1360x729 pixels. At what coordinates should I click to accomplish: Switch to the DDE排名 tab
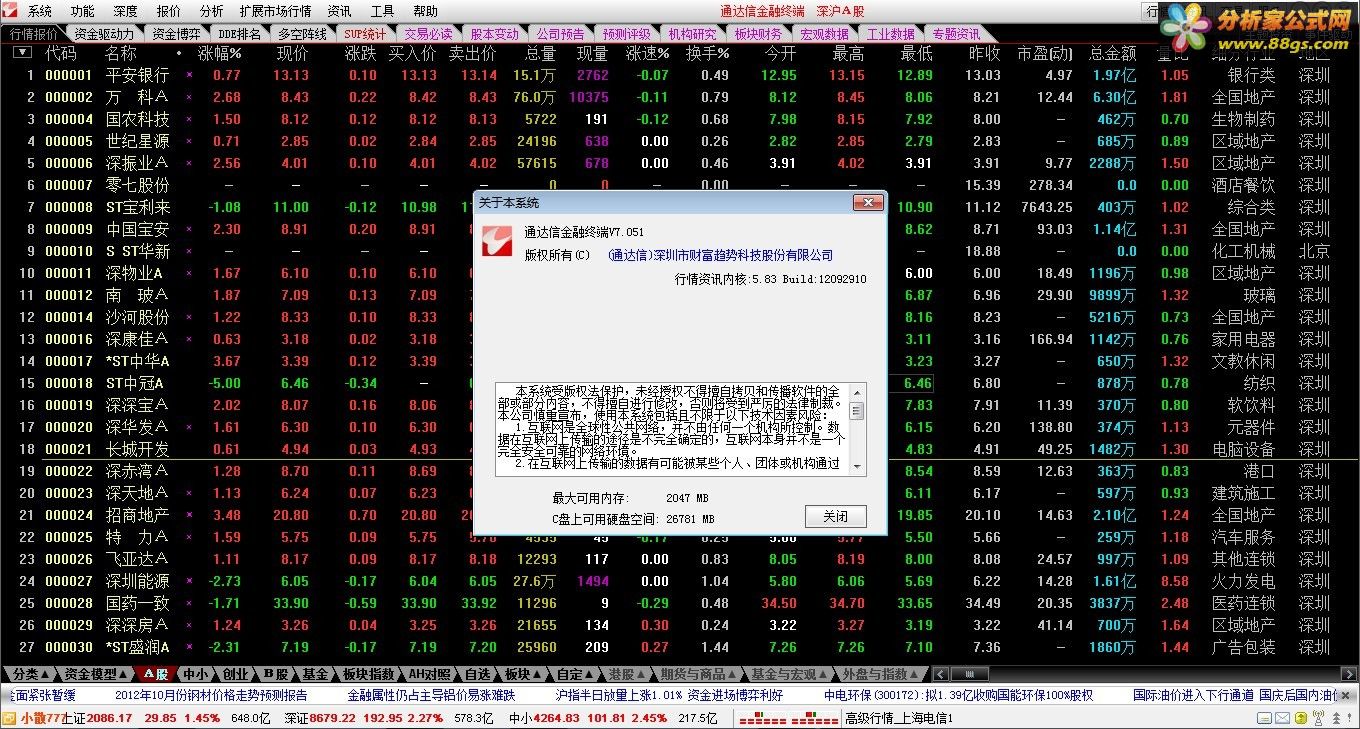(239, 34)
